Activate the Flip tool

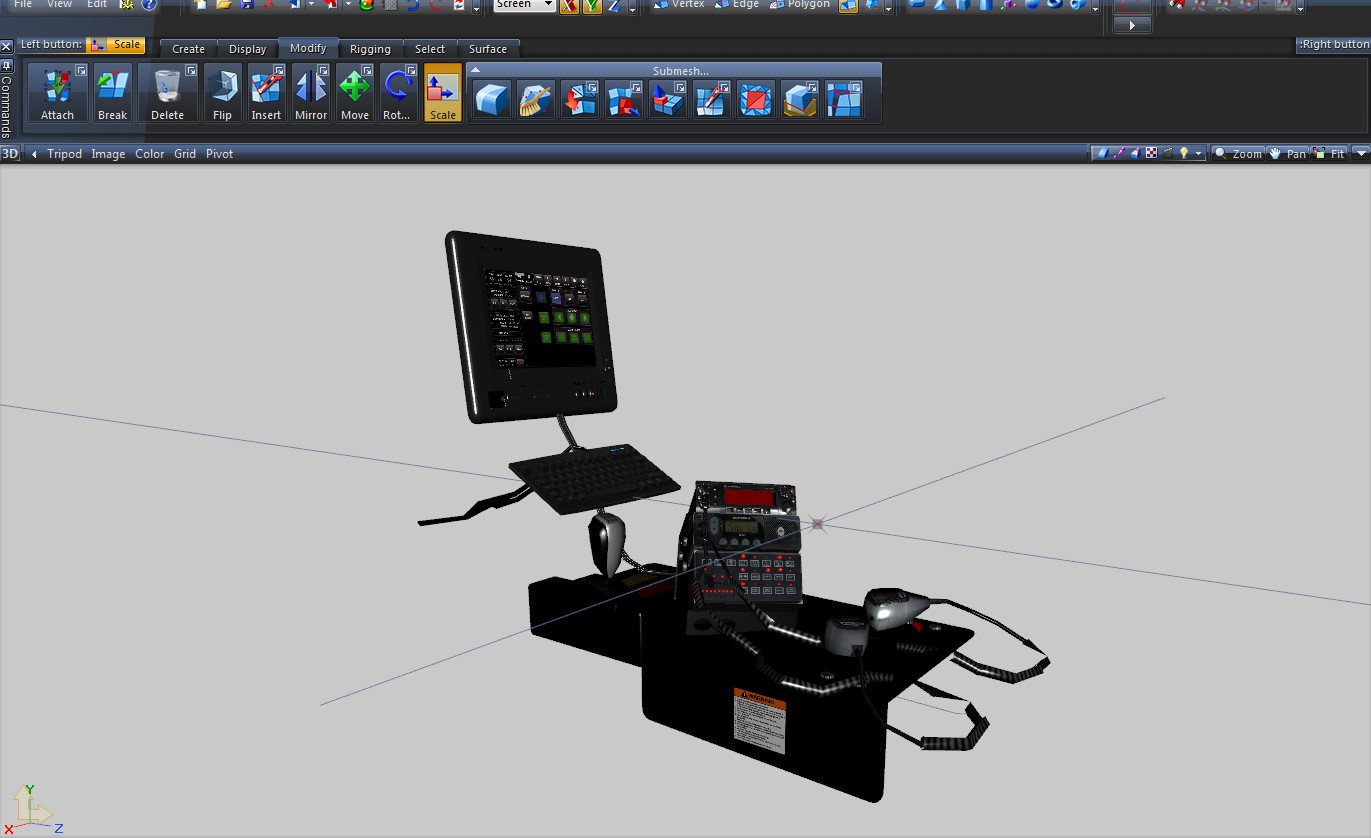(x=222, y=93)
